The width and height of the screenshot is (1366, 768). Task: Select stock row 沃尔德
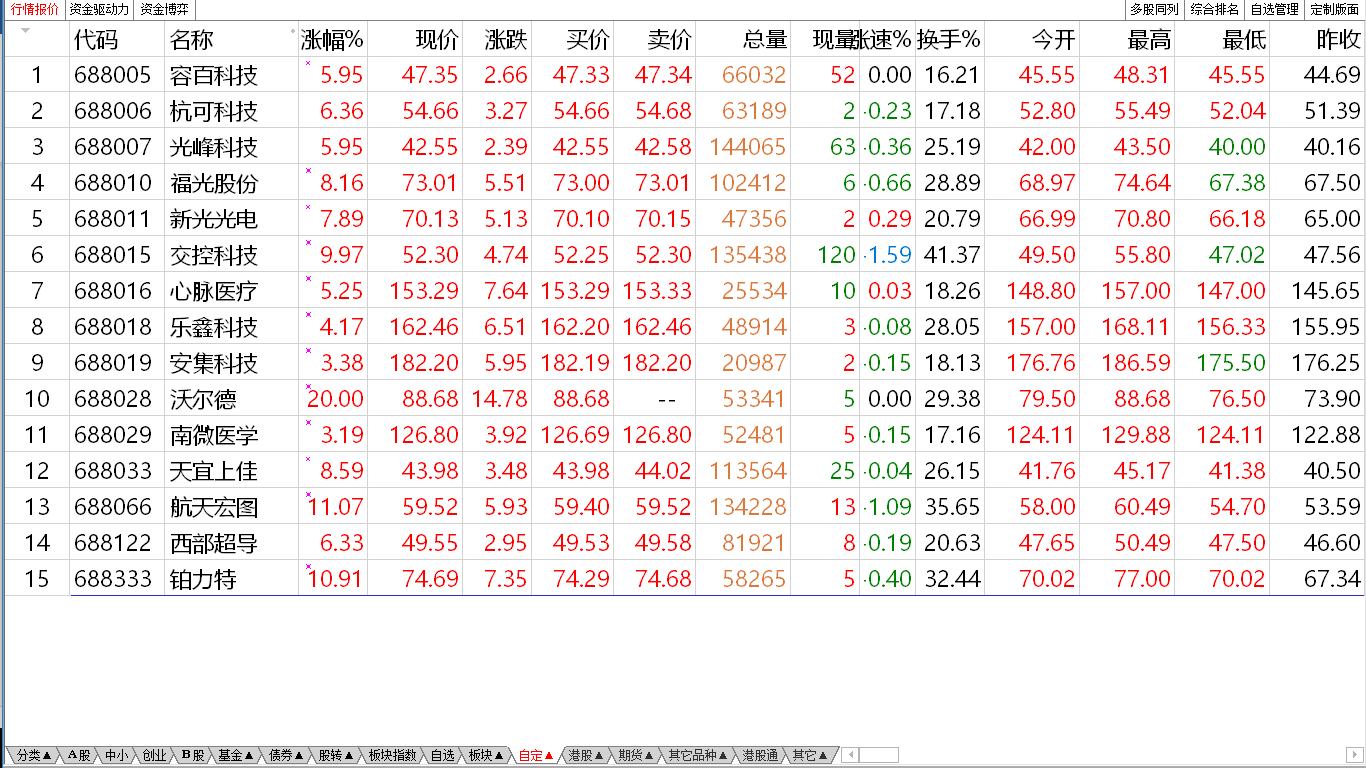pos(683,399)
